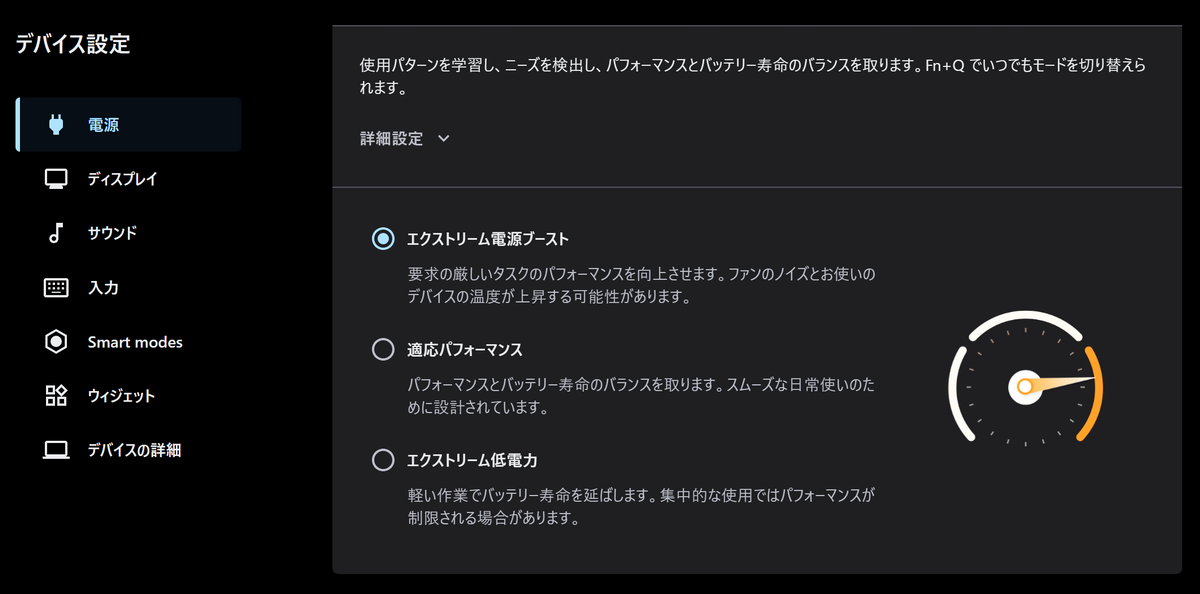Click the エクストリーム低電力 mode label
The image size is (1200, 594).
coord(472,460)
